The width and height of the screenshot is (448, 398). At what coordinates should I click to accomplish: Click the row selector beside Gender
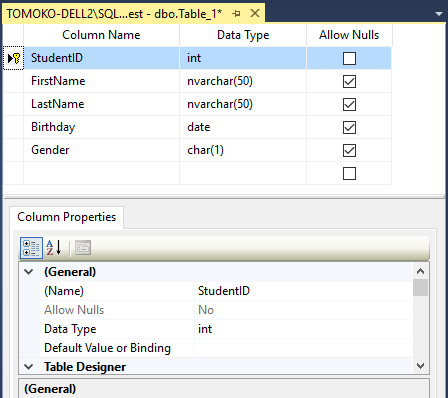(x=13, y=150)
